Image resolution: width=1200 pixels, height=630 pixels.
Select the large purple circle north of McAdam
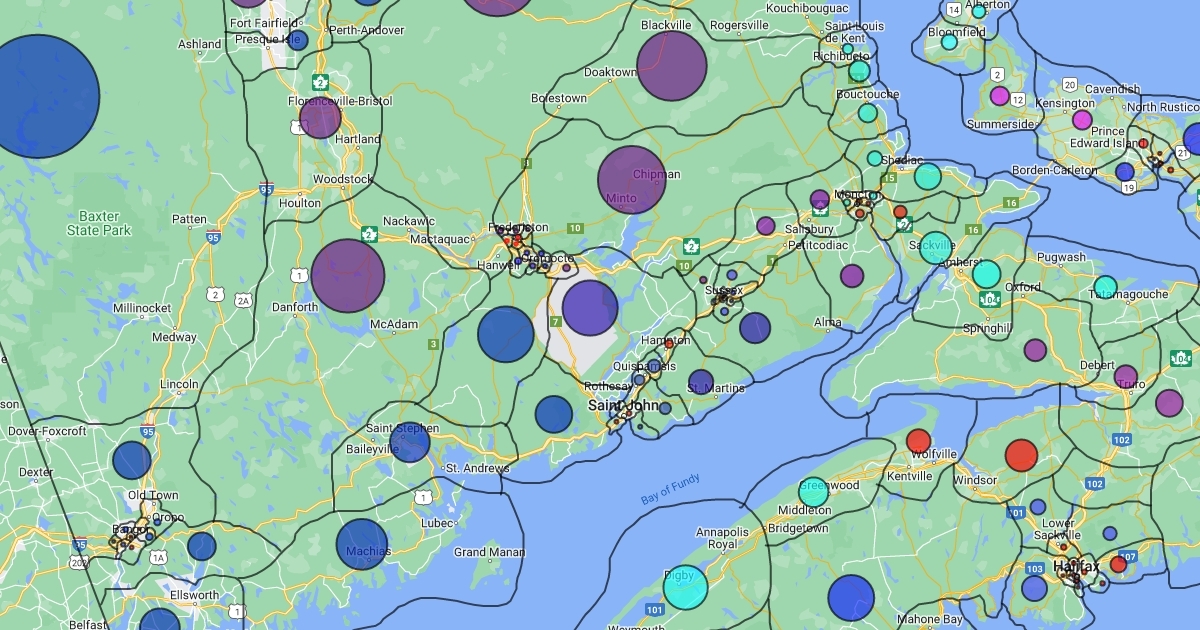pyautogui.click(x=348, y=276)
